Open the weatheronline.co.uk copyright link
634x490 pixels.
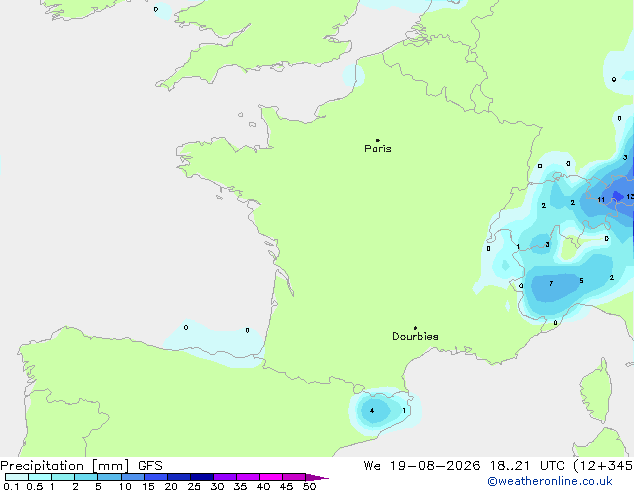550,481
